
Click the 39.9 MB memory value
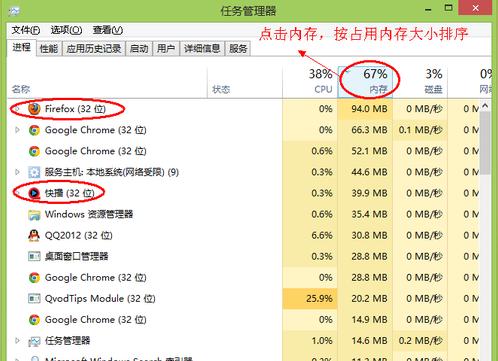(x=369, y=193)
